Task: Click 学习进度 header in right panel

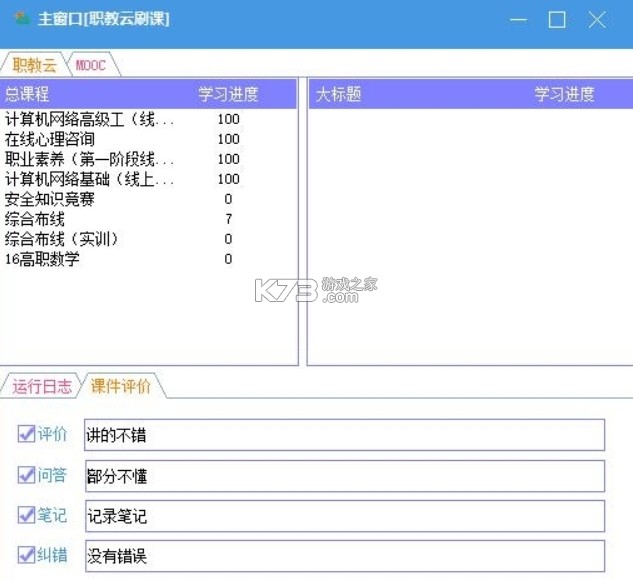Action: point(564,94)
